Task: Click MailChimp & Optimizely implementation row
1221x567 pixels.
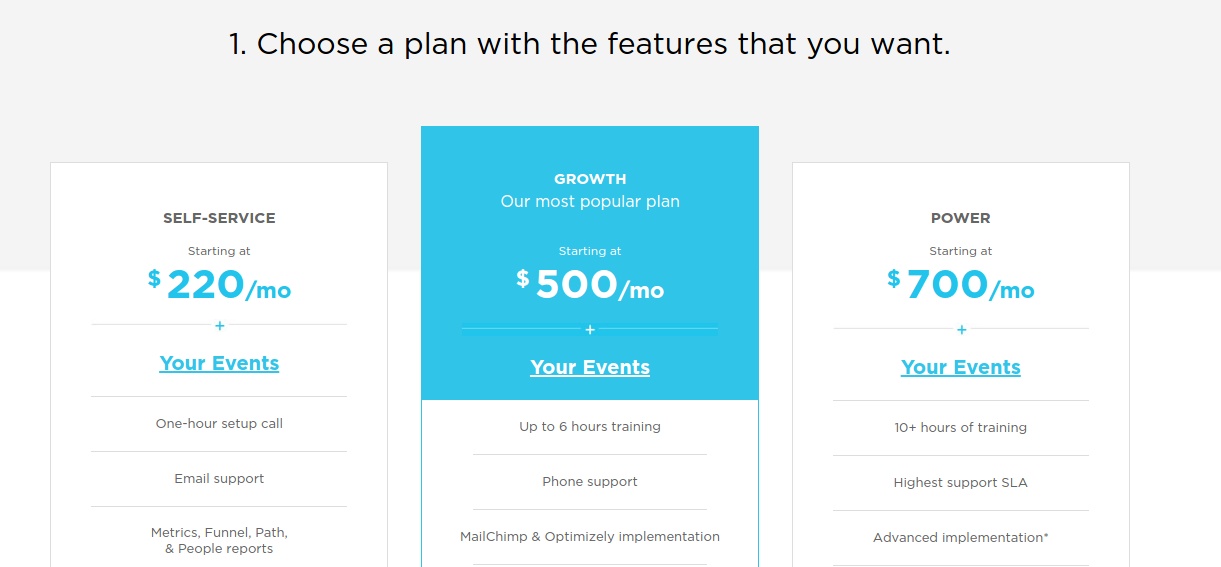Action: click(590, 537)
